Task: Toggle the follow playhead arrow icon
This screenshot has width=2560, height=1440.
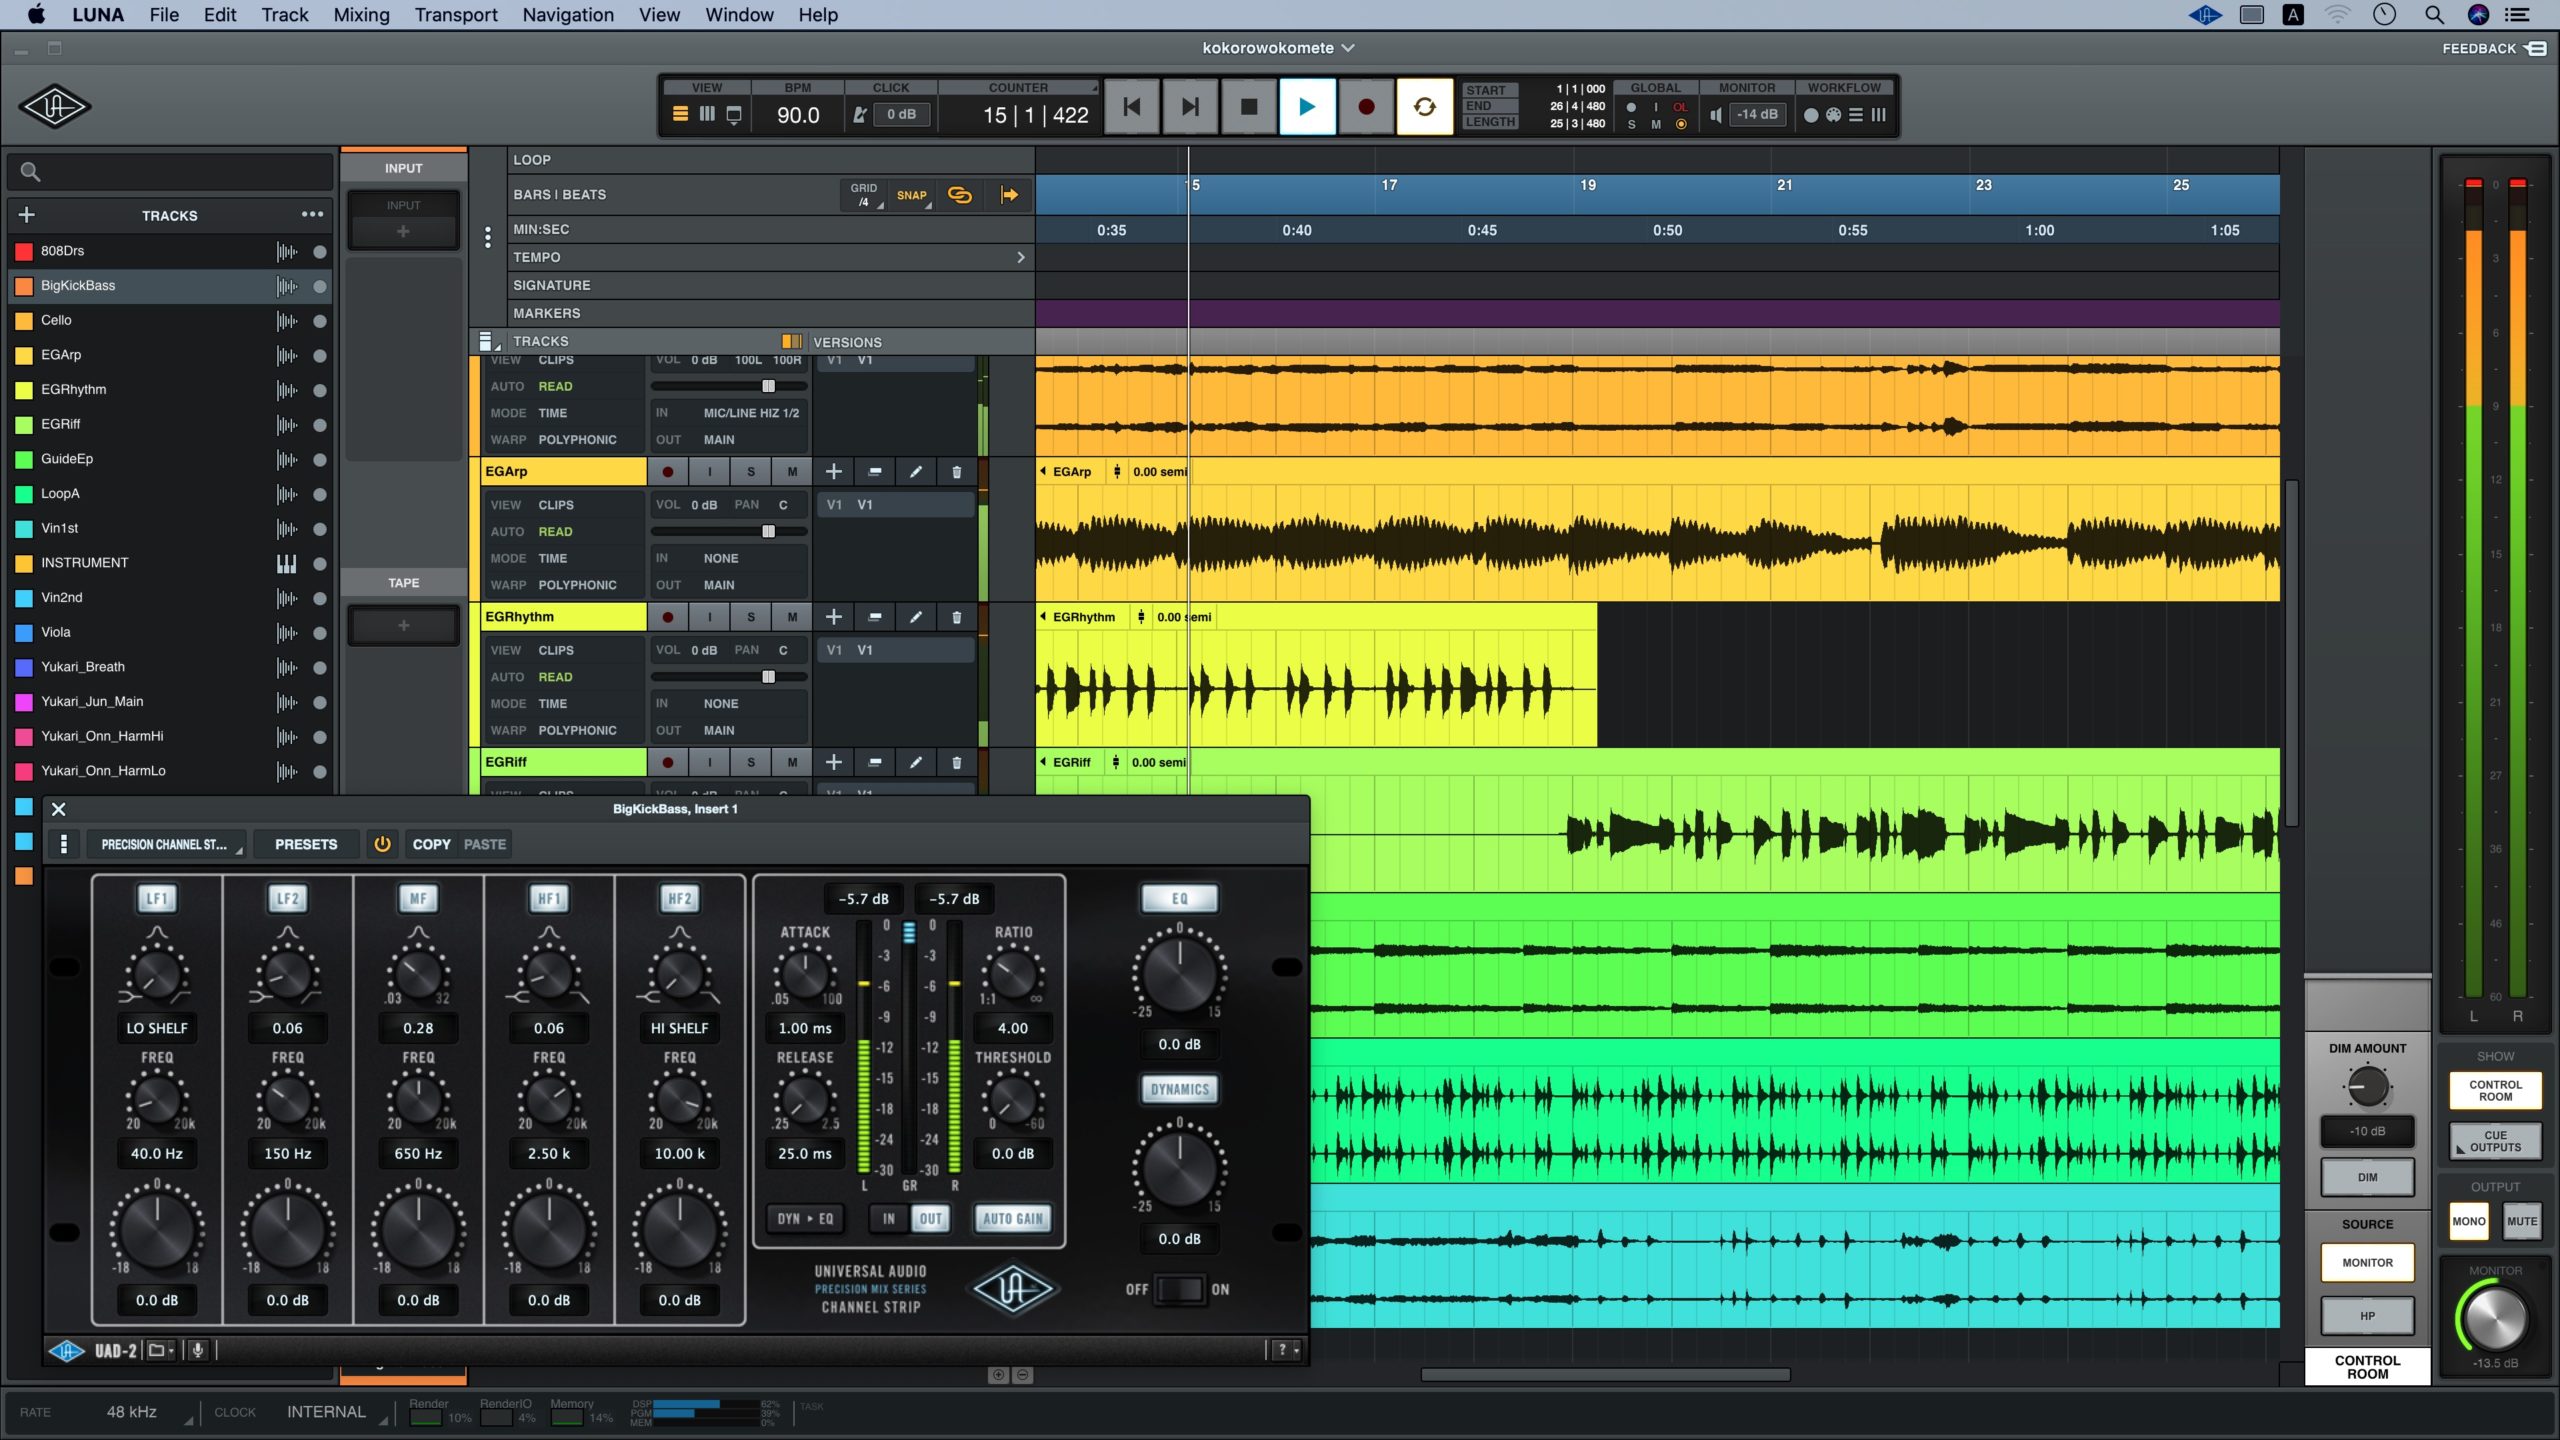Action: (1010, 195)
